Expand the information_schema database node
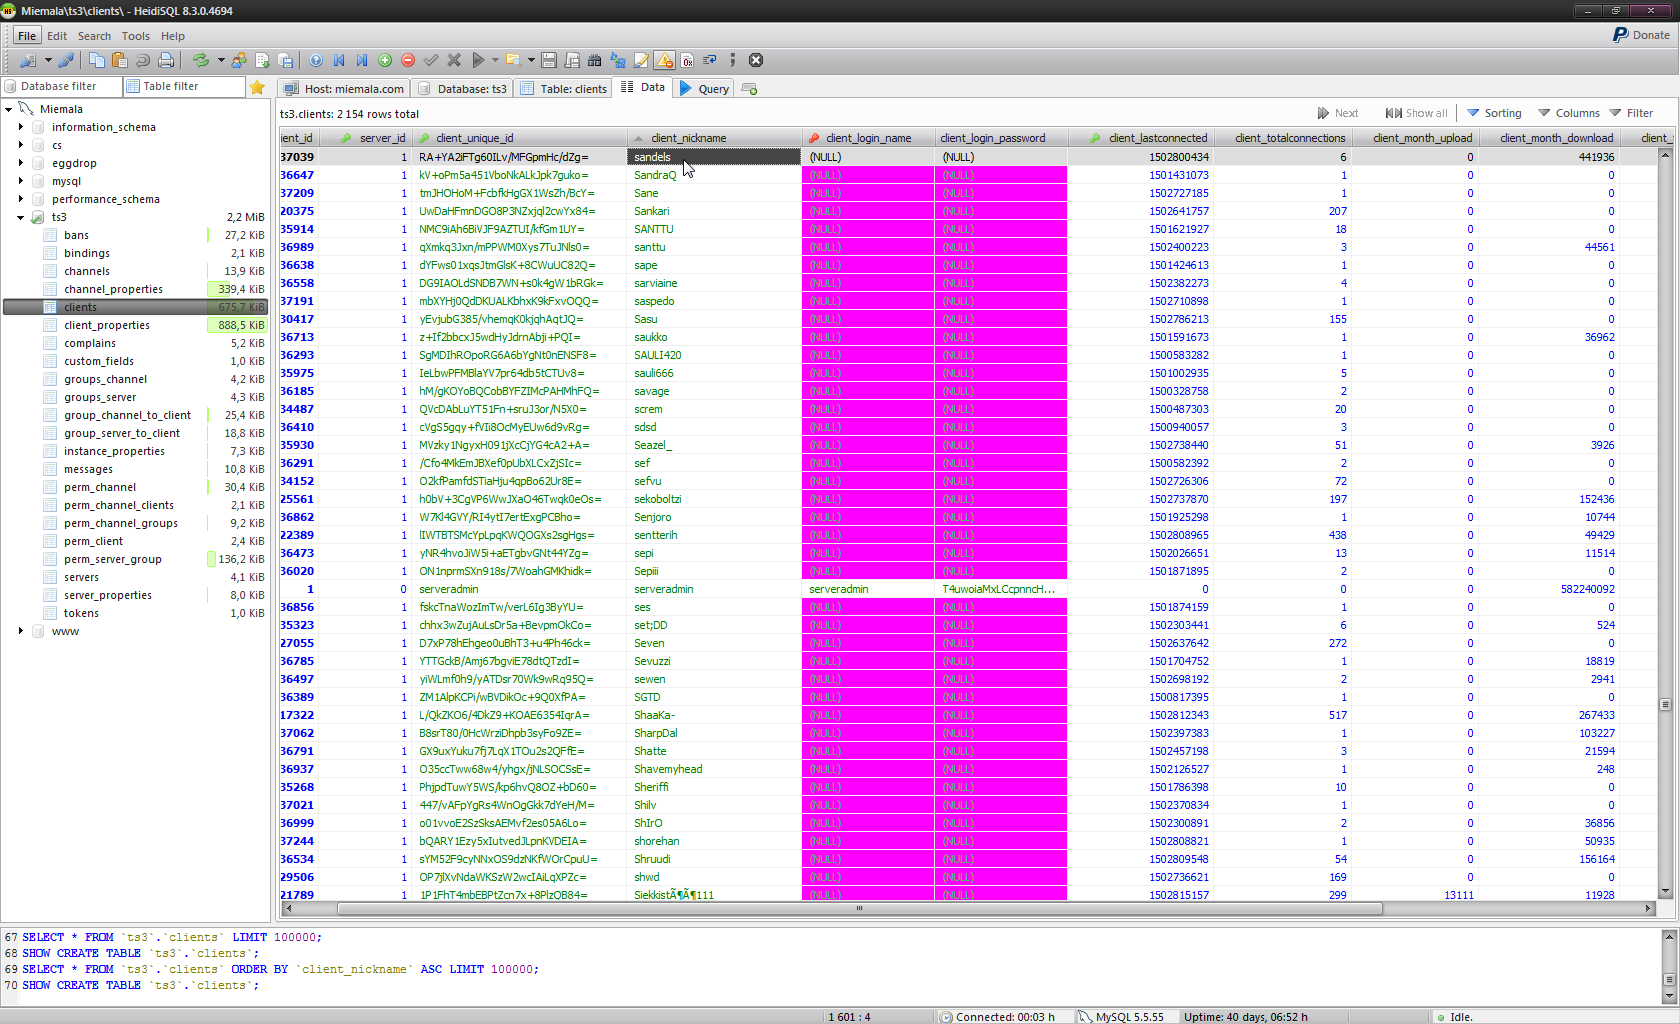1680x1024 pixels. (x=21, y=127)
